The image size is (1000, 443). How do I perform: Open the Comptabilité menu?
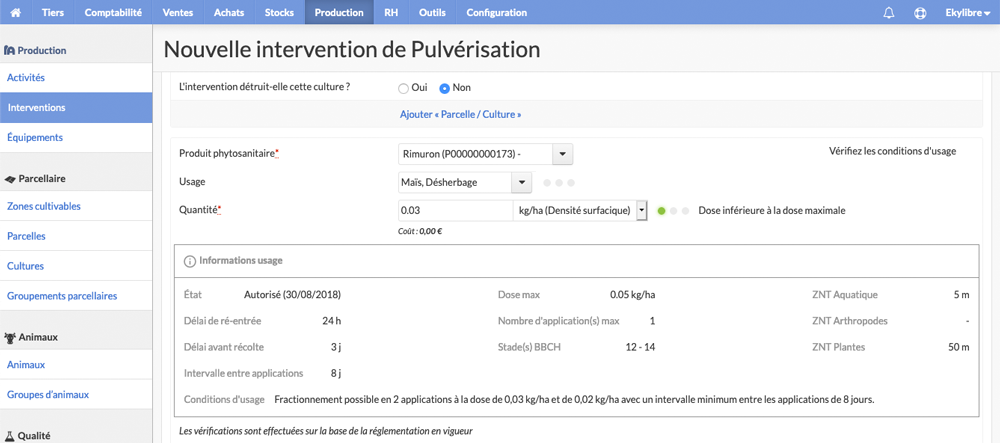pyautogui.click(x=113, y=13)
